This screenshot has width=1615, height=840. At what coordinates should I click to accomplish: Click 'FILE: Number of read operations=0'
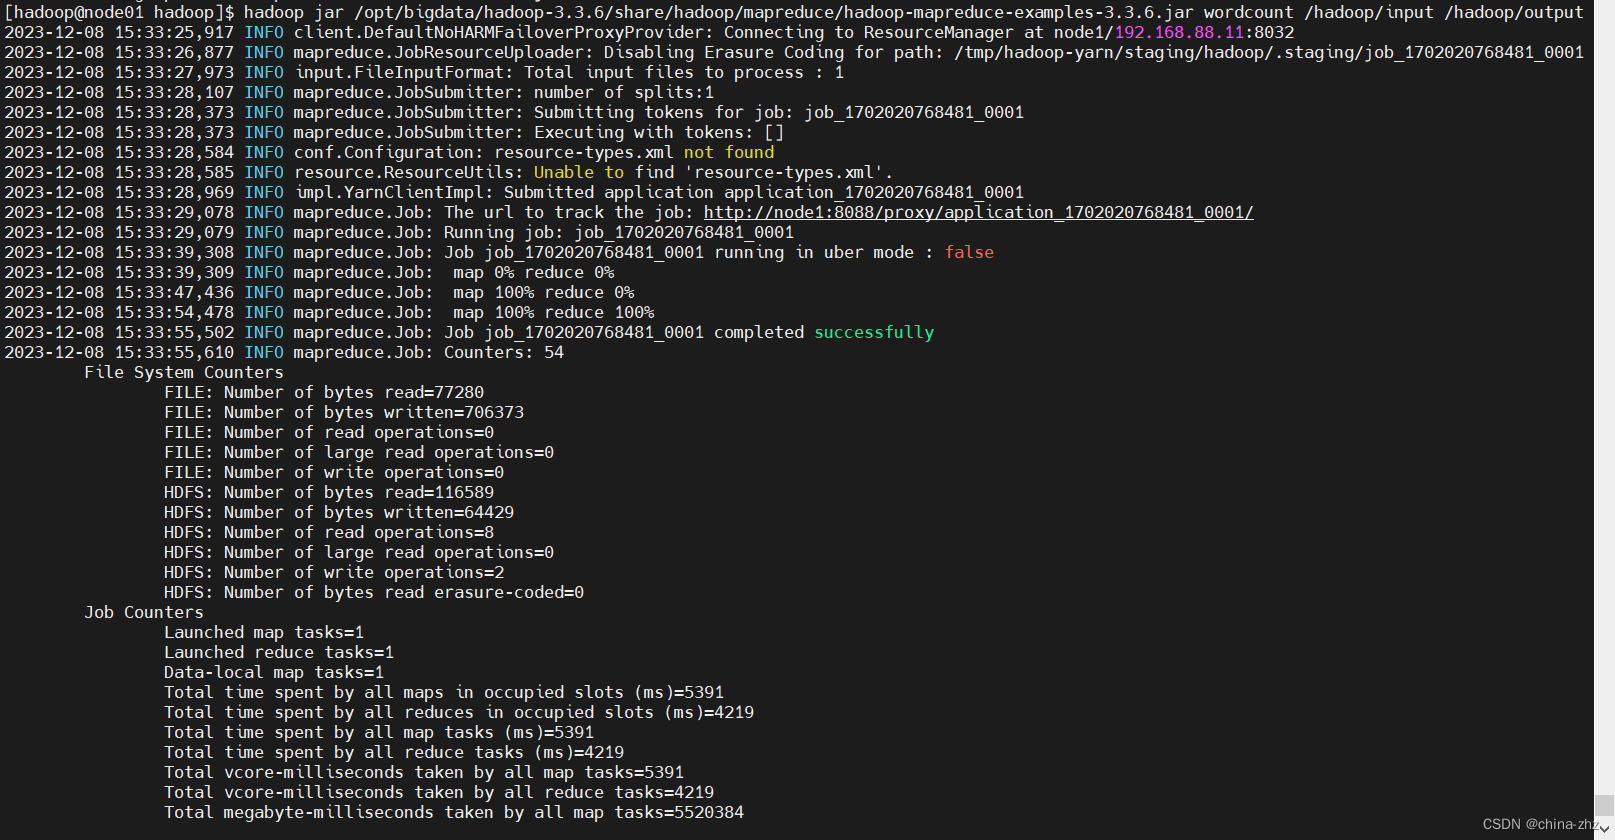click(x=329, y=432)
